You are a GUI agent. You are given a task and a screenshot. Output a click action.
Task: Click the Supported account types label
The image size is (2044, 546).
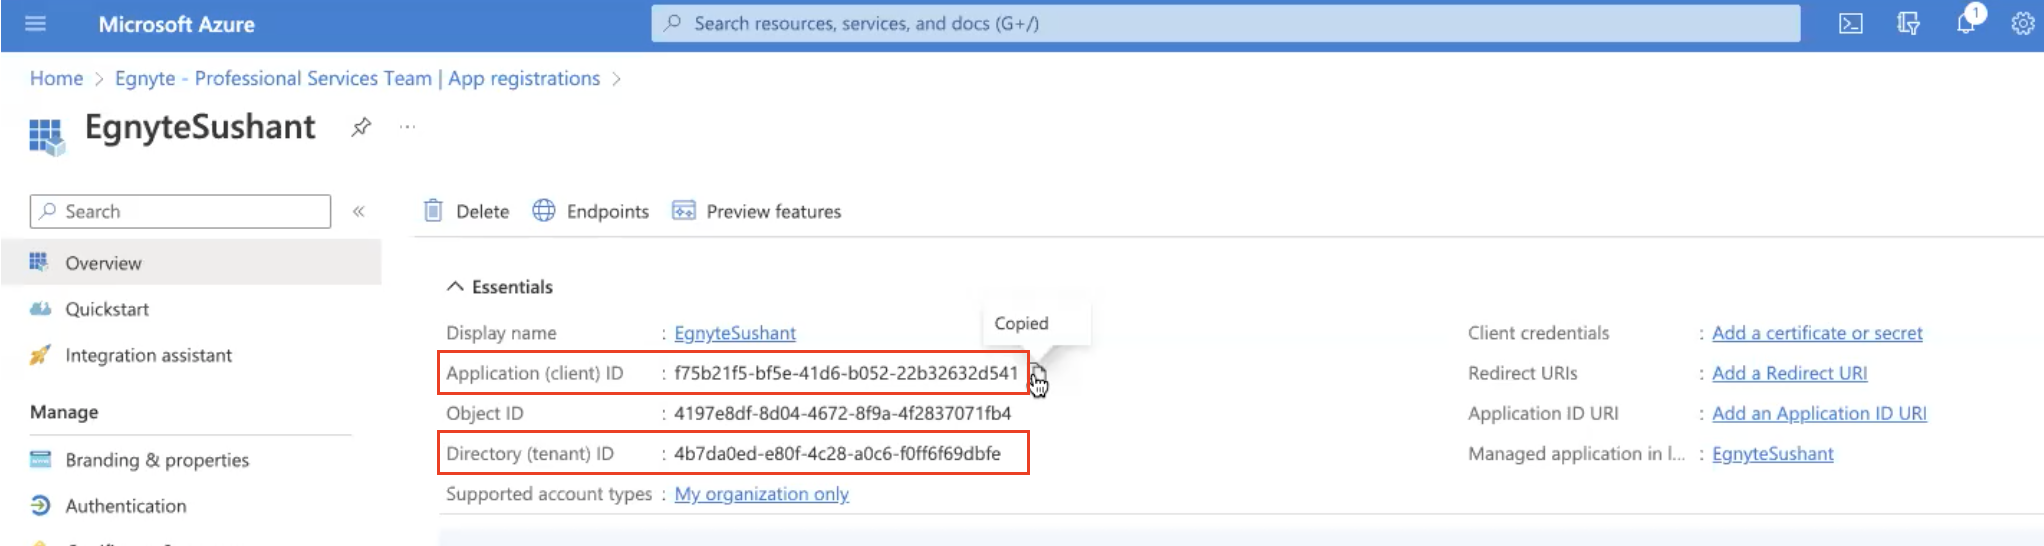click(549, 494)
